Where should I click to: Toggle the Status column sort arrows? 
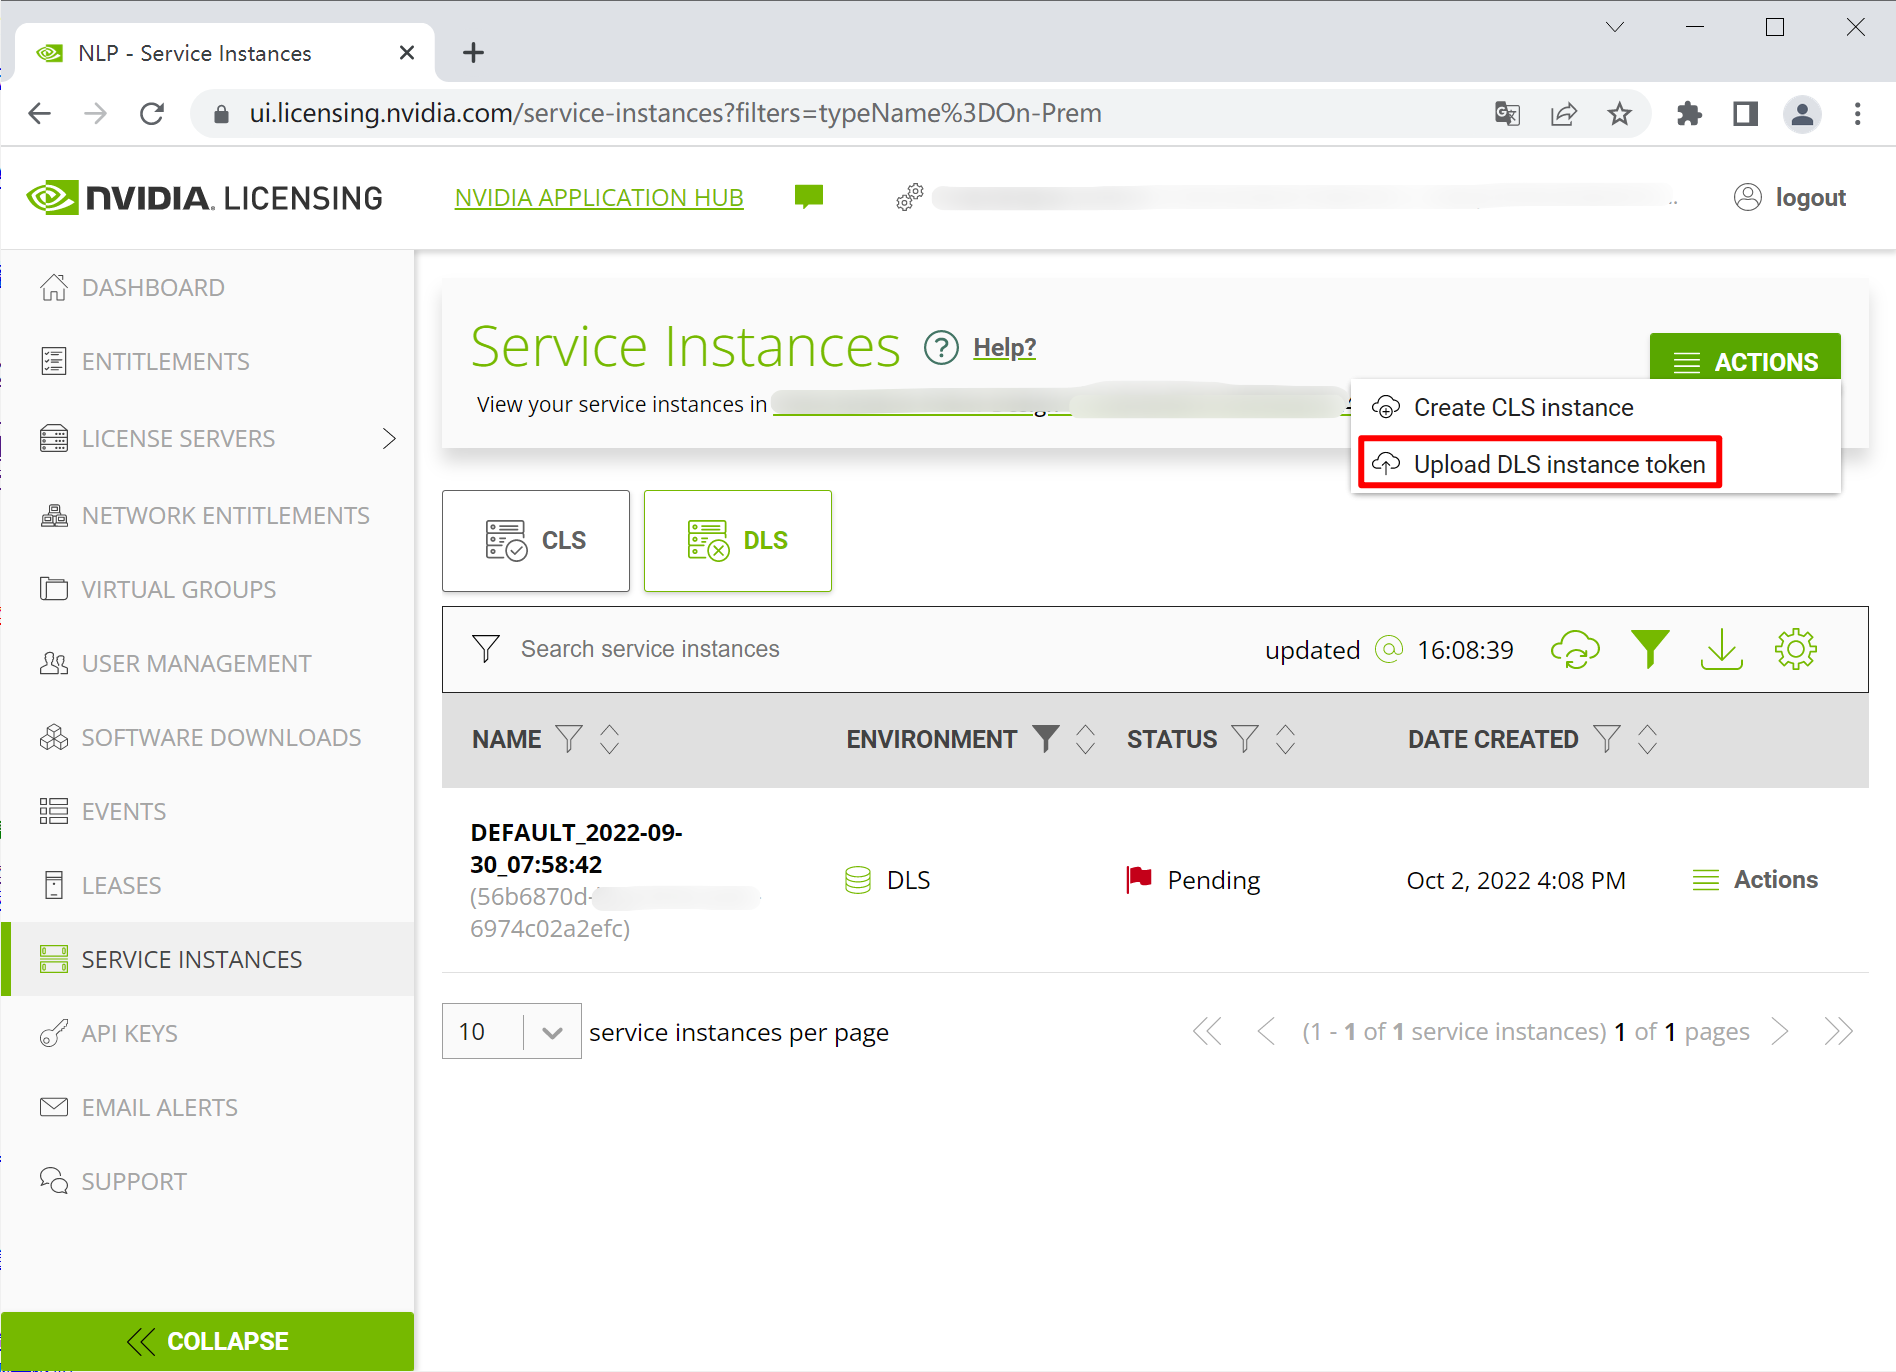[x=1285, y=740]
